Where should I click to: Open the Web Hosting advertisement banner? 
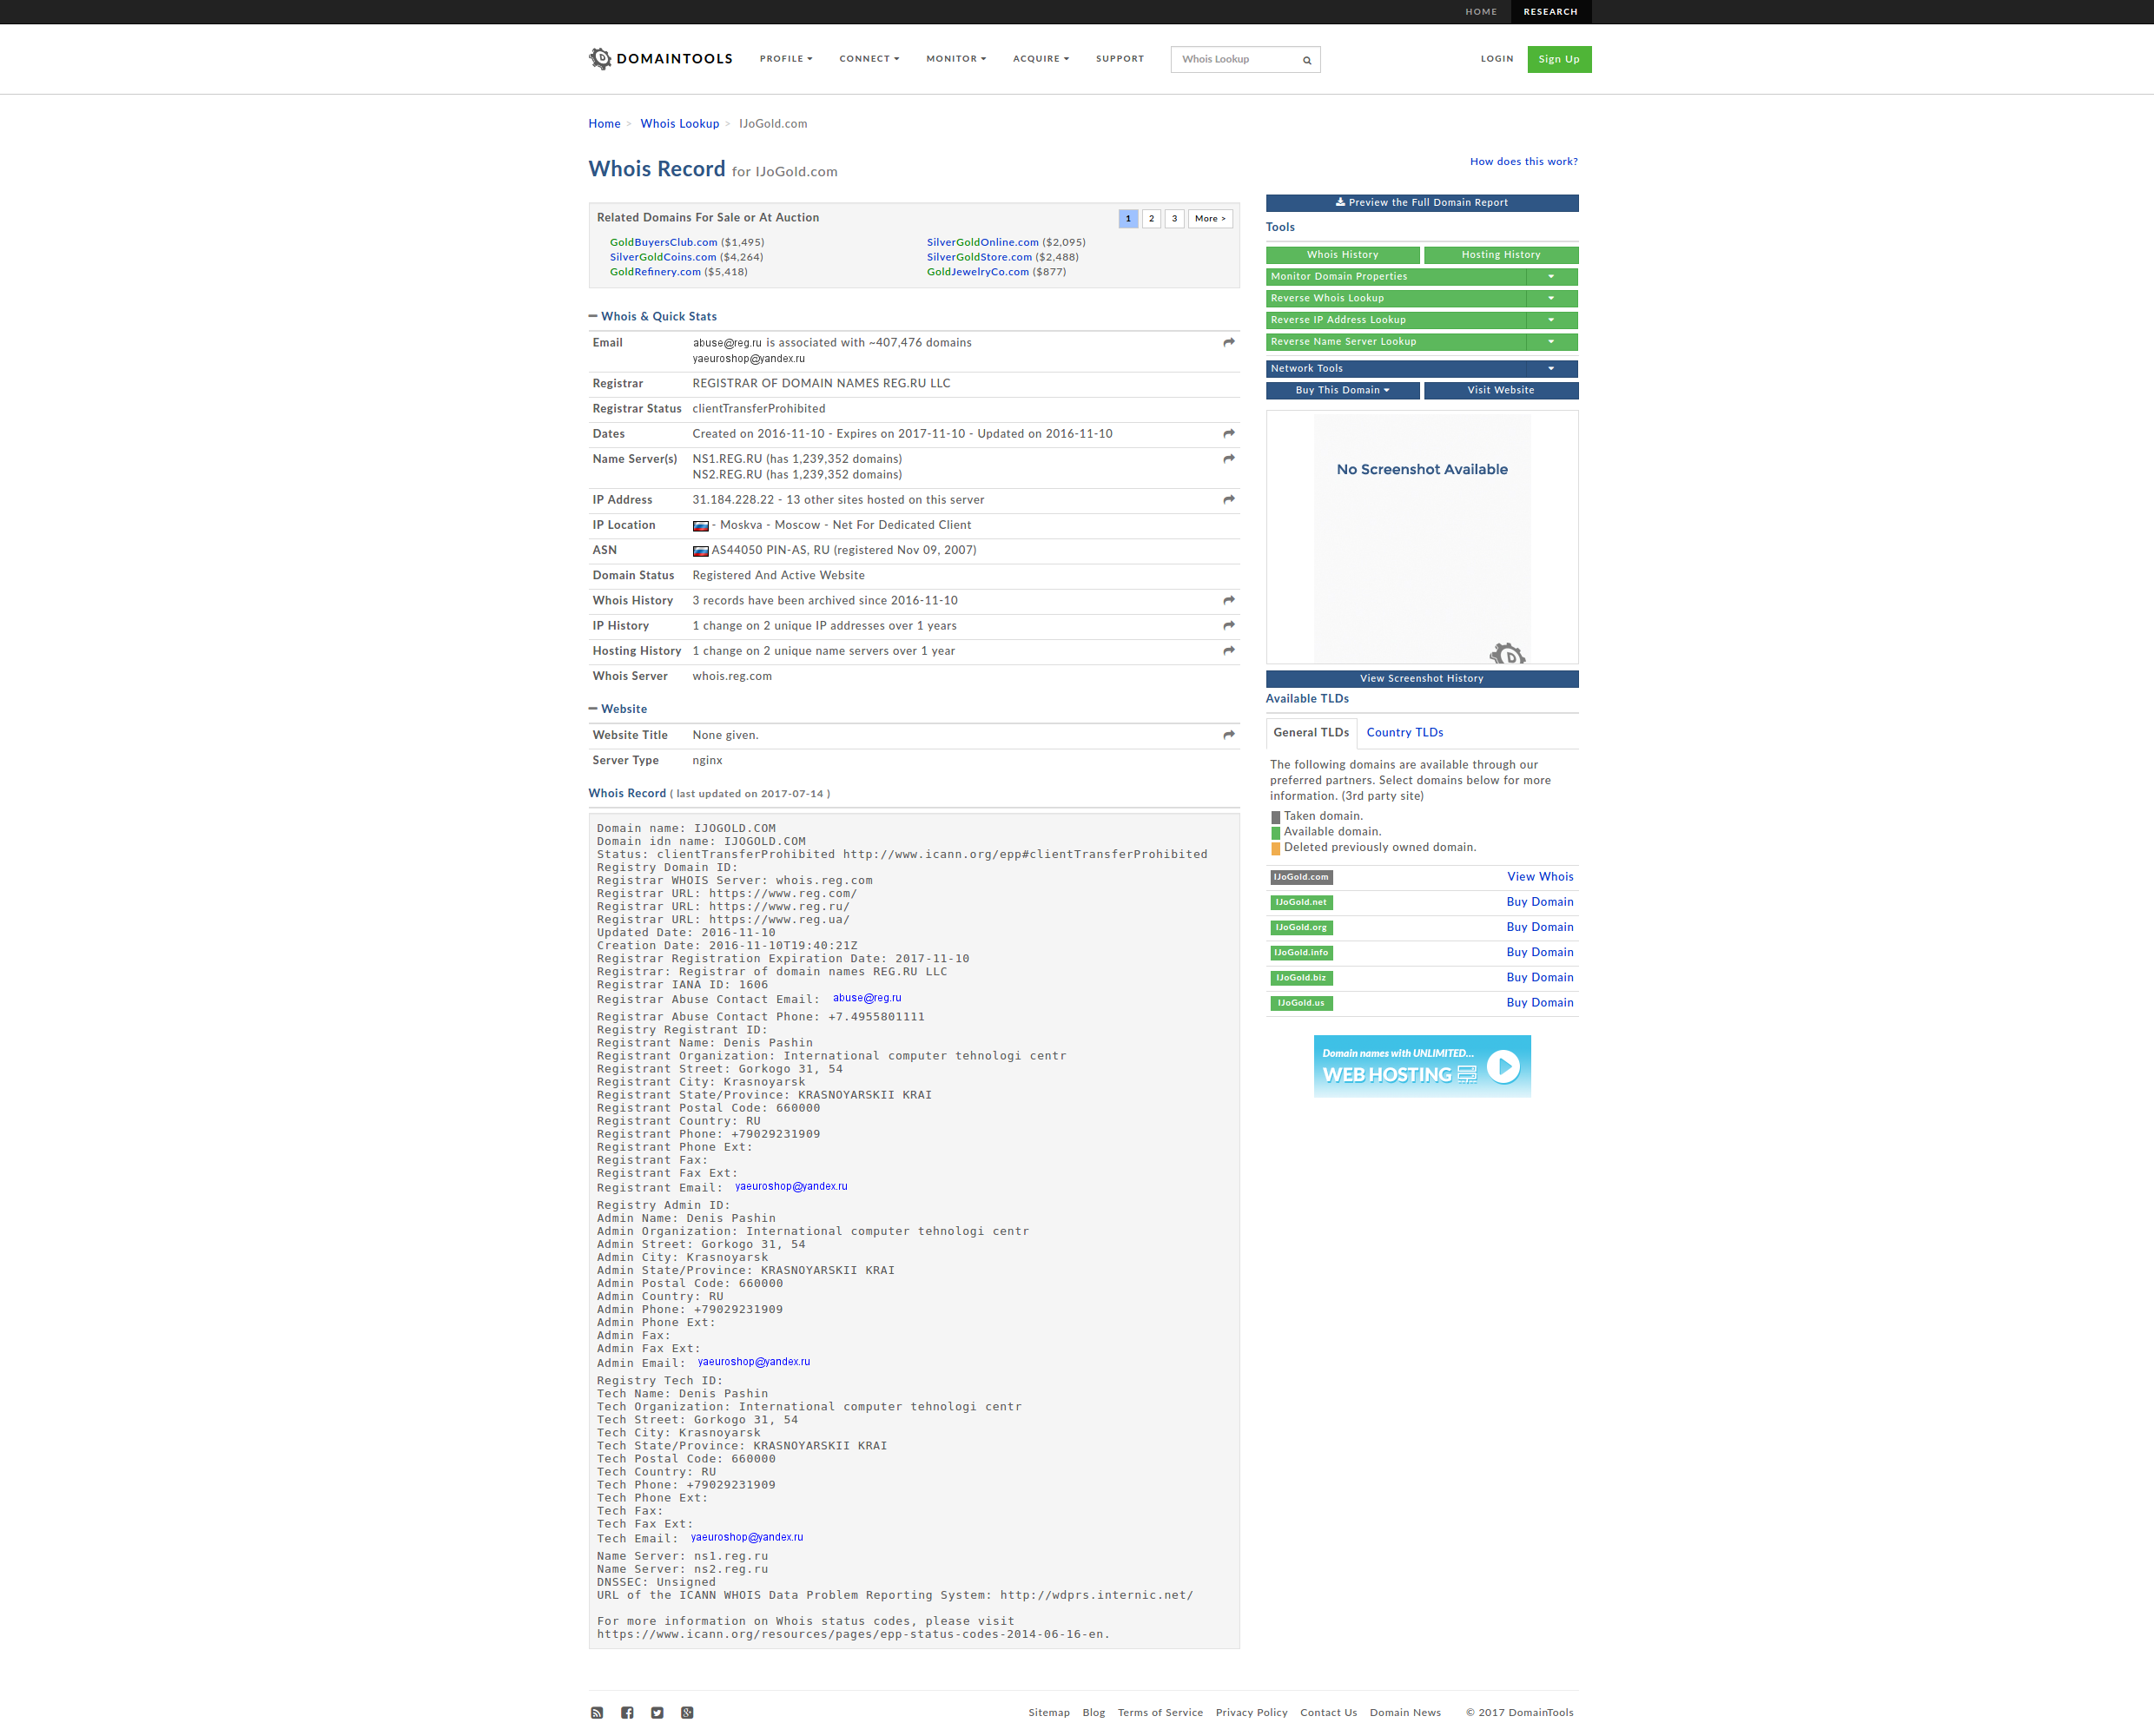pos(1422,1066)
